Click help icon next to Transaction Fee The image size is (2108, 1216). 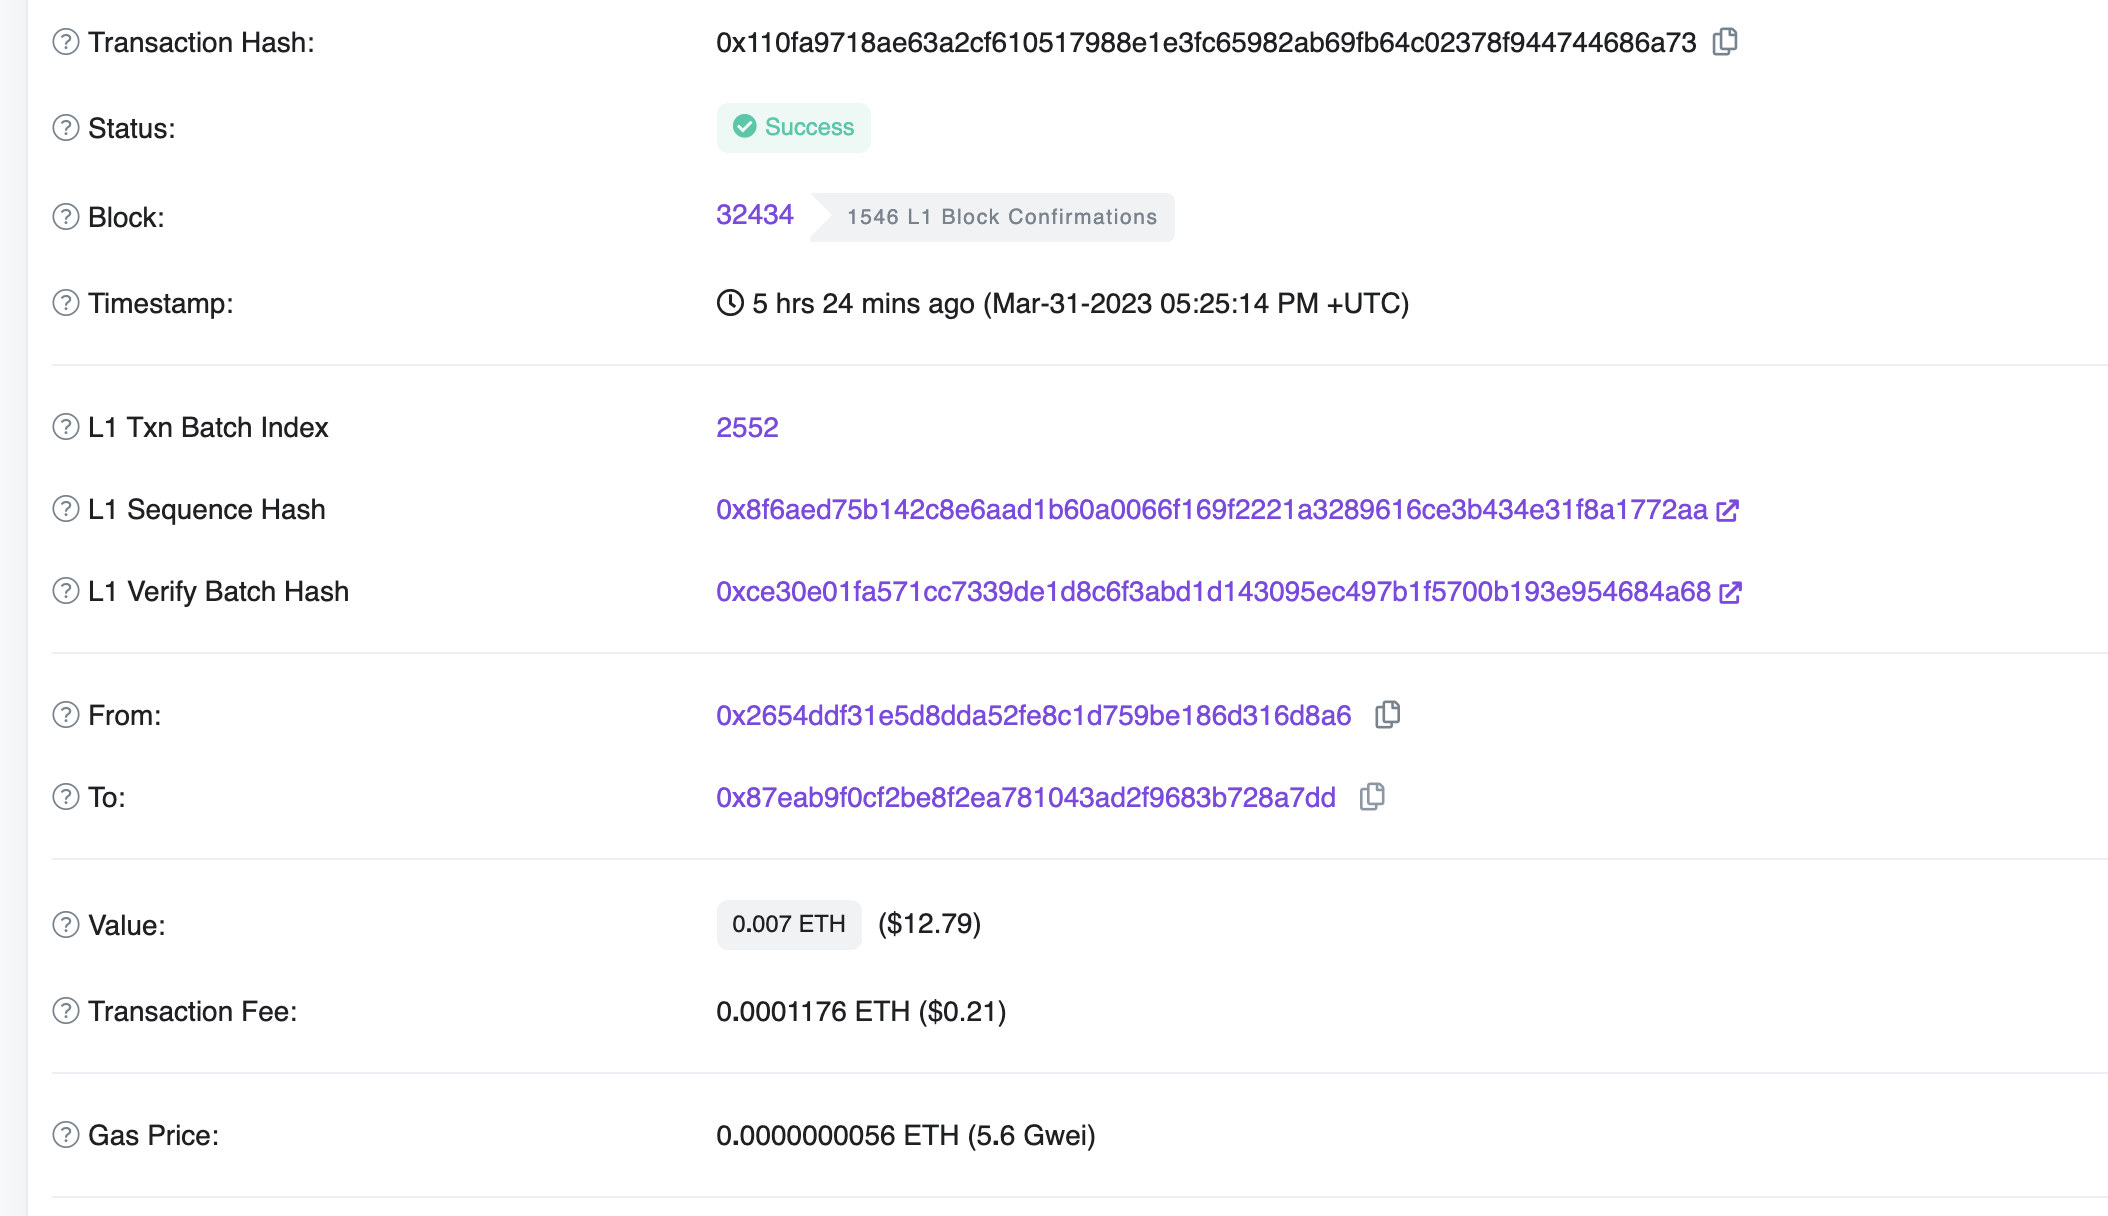(x=66, y=1011)
